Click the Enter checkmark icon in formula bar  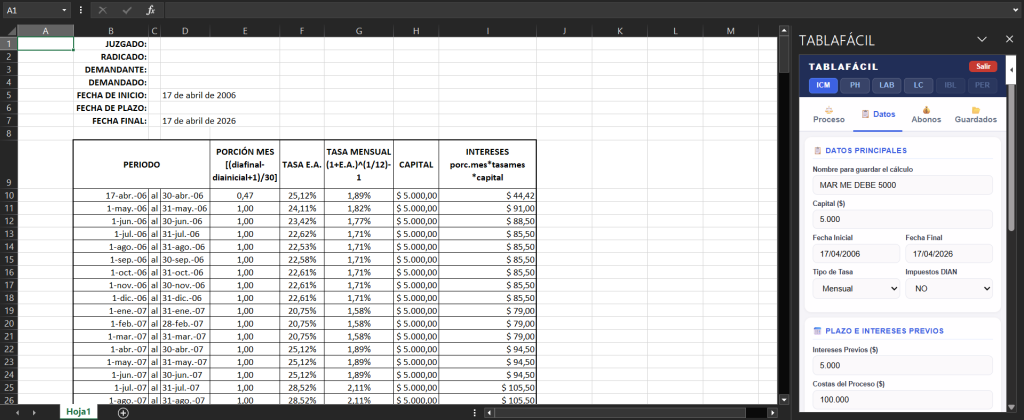126,9
